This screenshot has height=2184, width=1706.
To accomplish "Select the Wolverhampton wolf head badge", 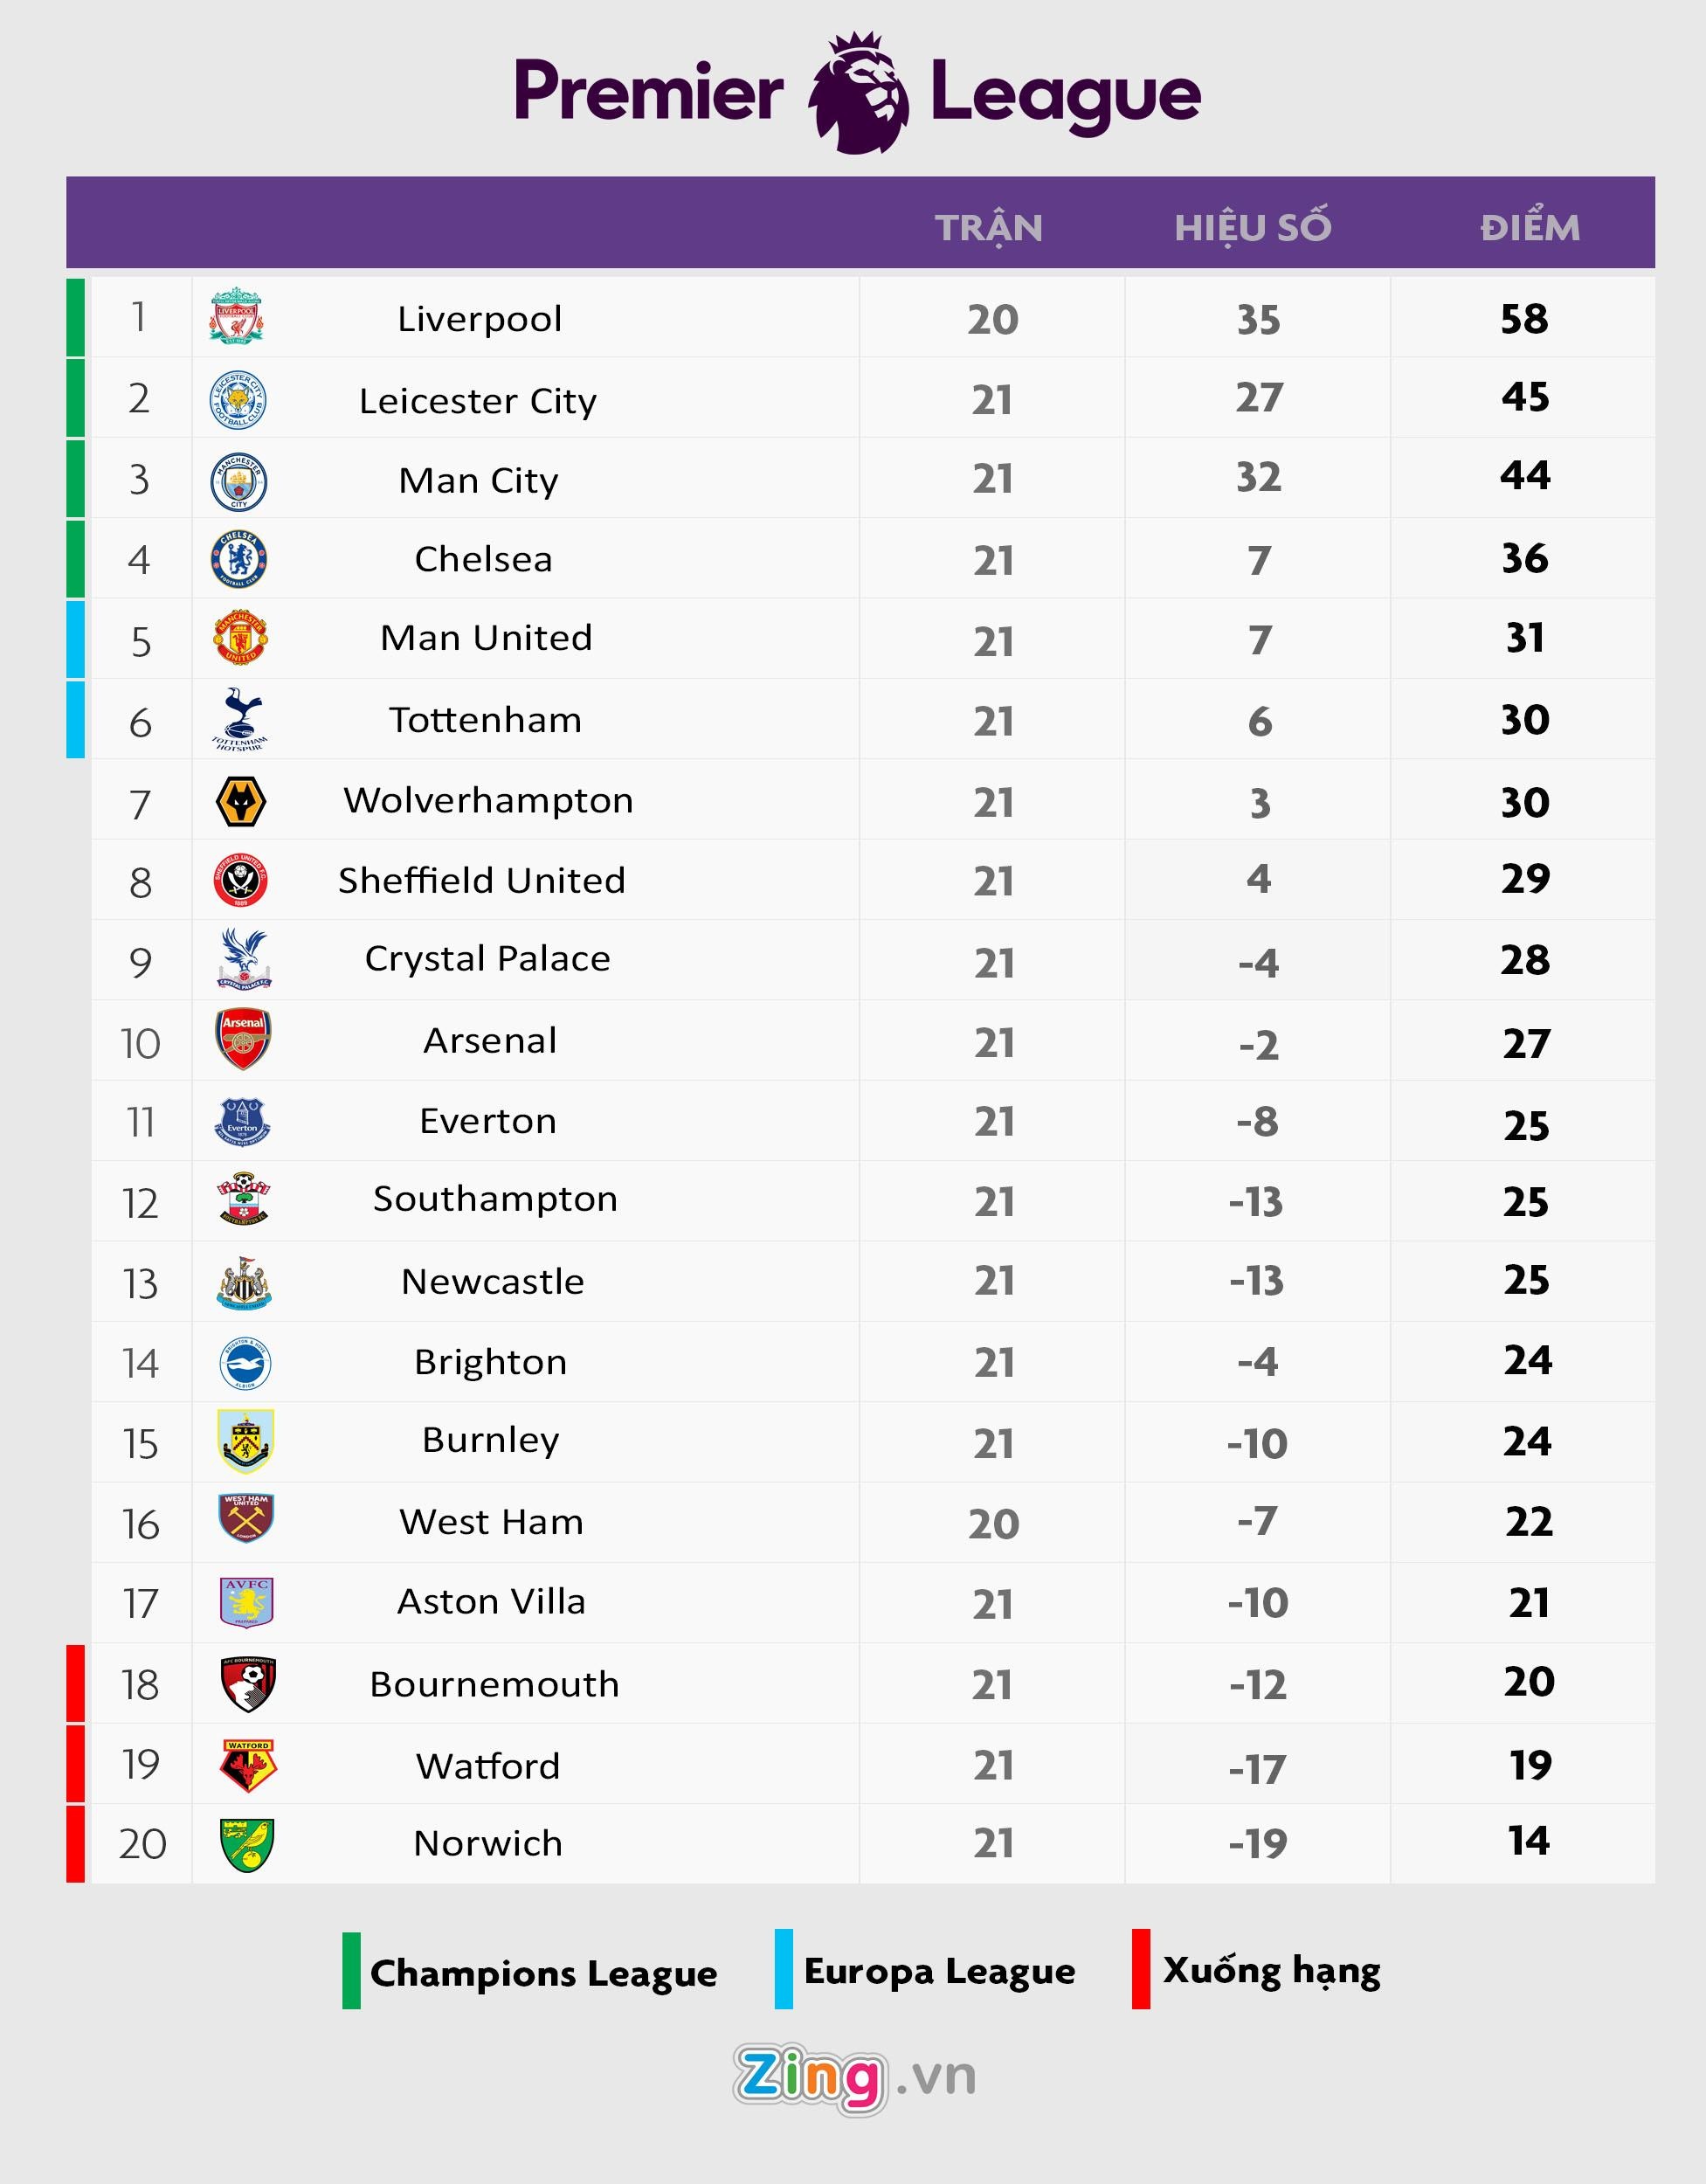I will (x=241, y=802).
